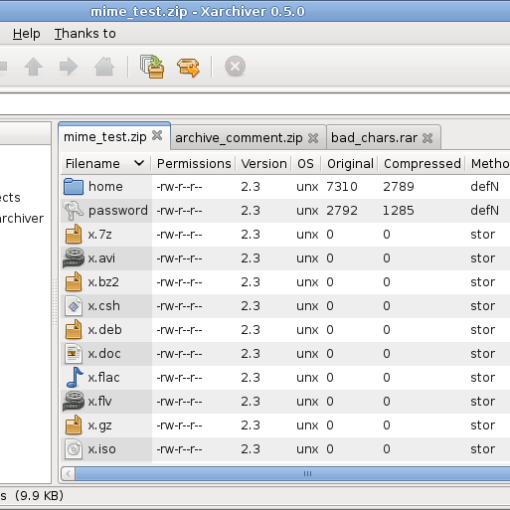
Task: Click the Compressed size value 1285
Action: tap(399, 211)
